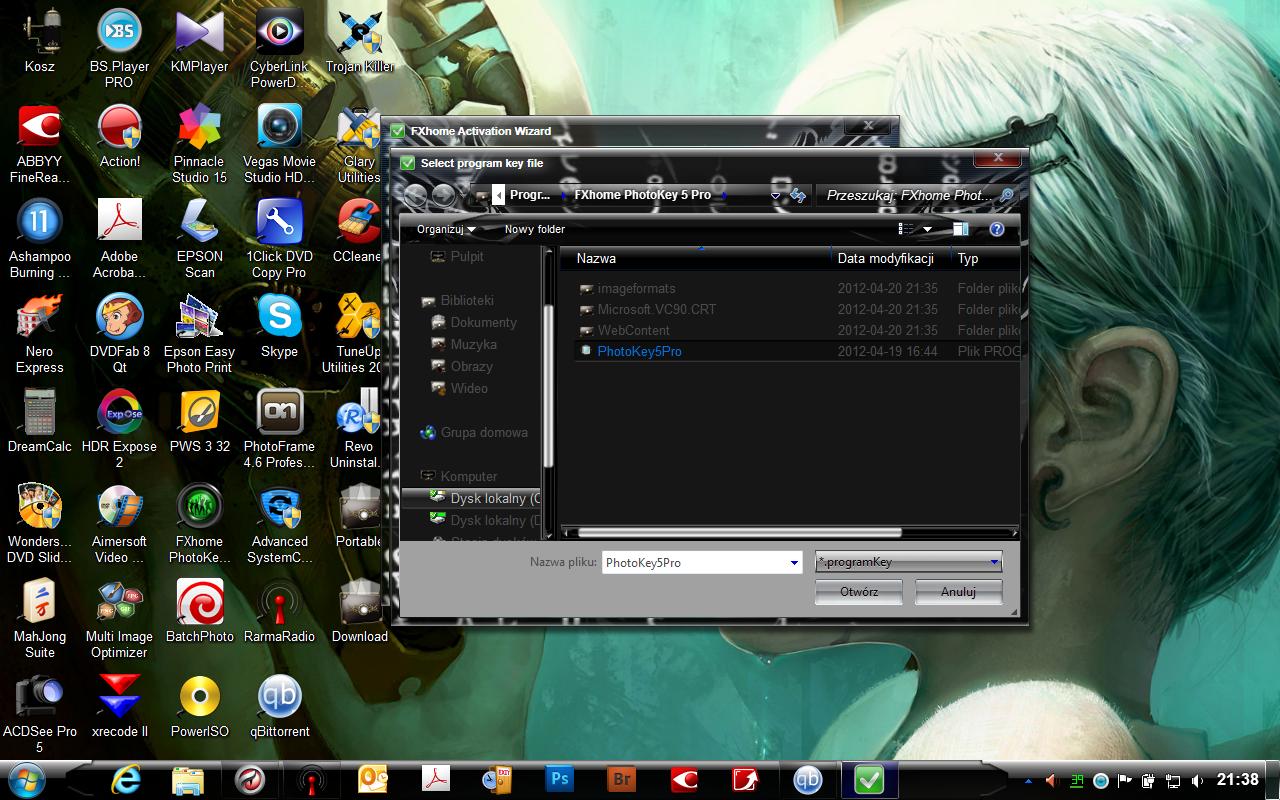Launch 1Click DVD Copy Pro

point(279,238)
